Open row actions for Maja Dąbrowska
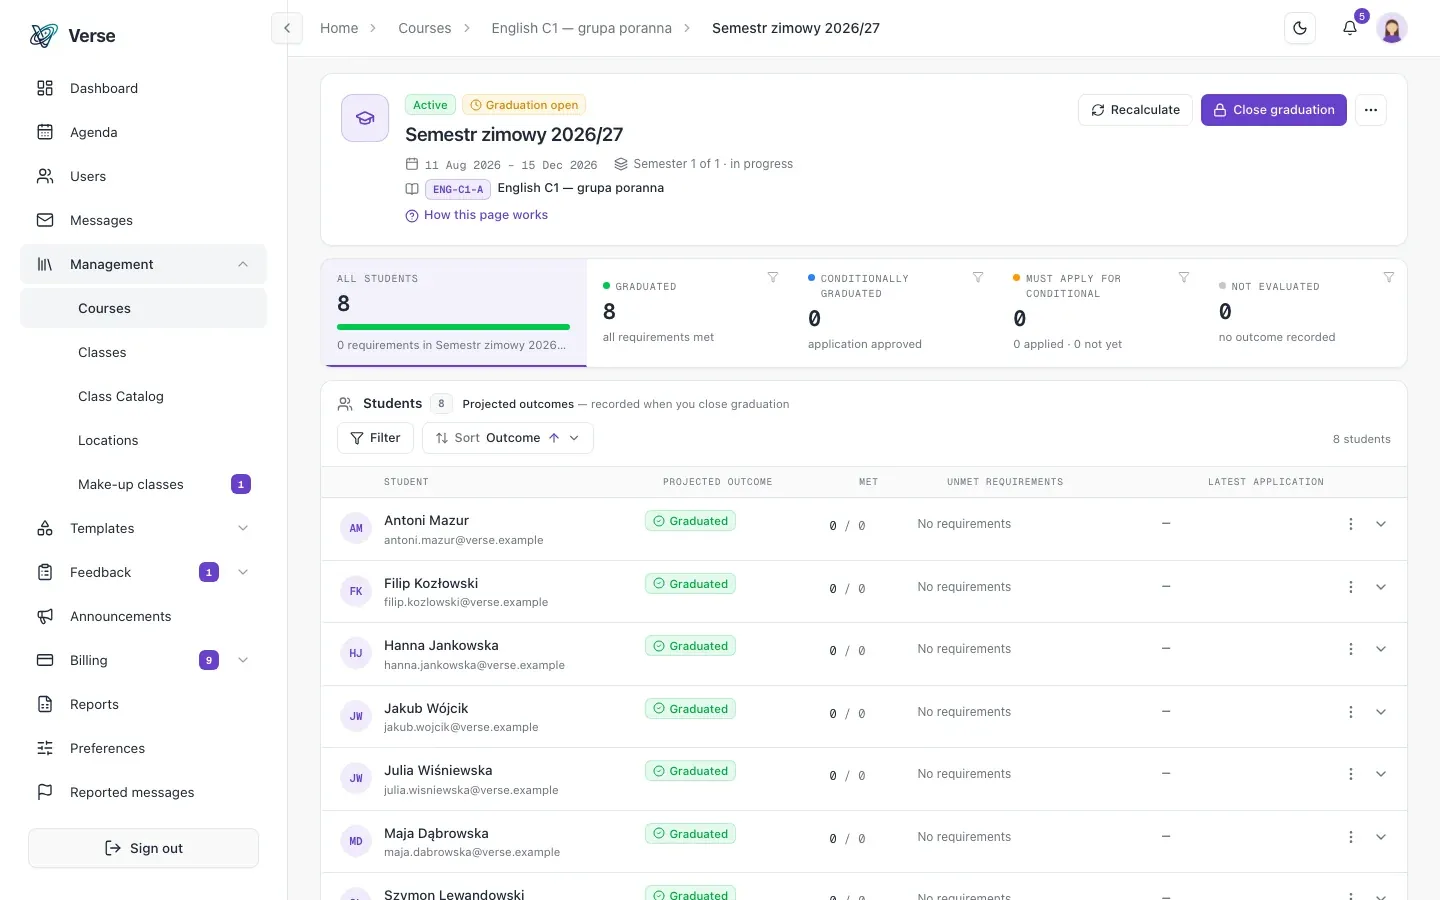Screen dimensions: 1440x900 coord(1351,837)
